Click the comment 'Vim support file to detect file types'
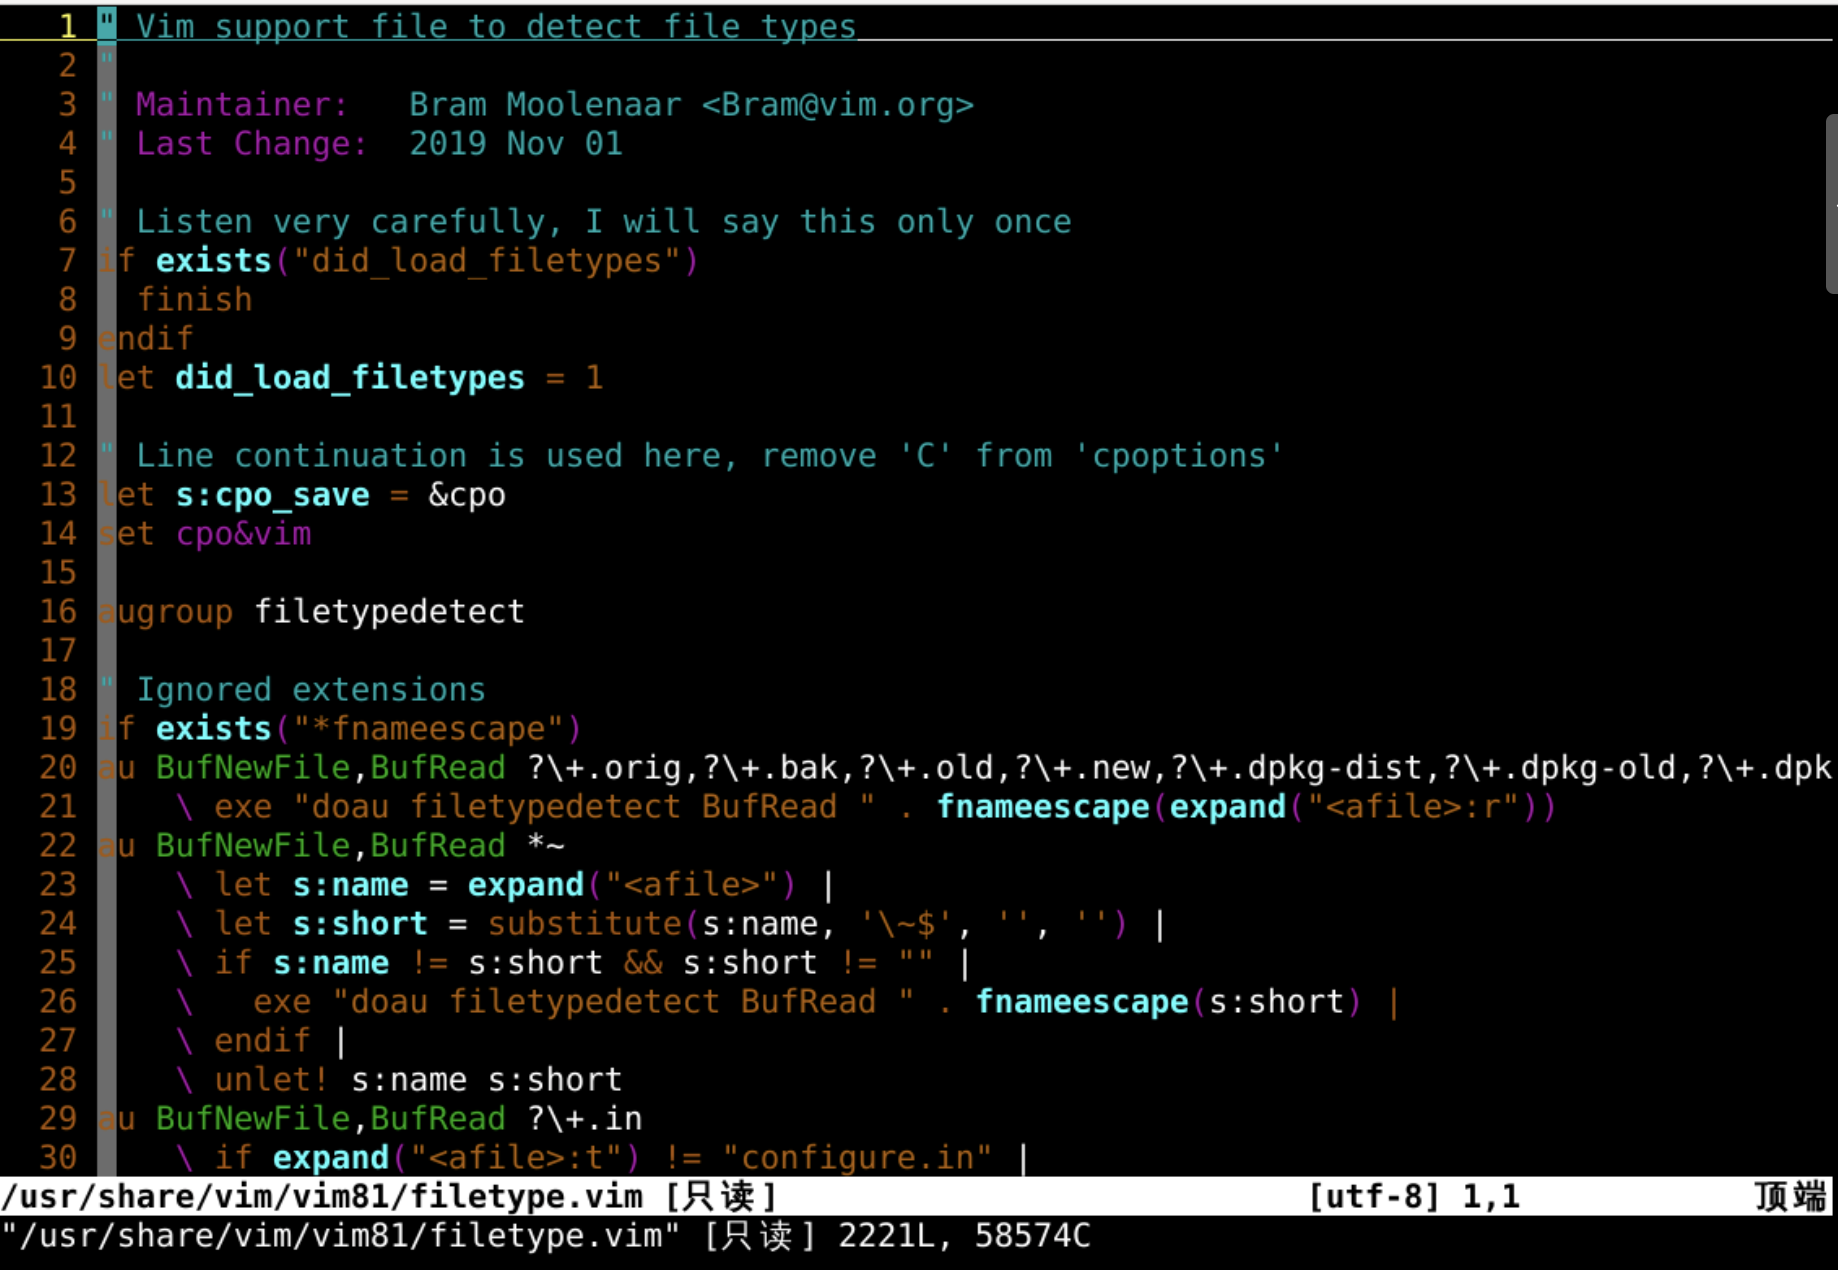Screen dimensions: 1838x1270 tap(496, 27)
